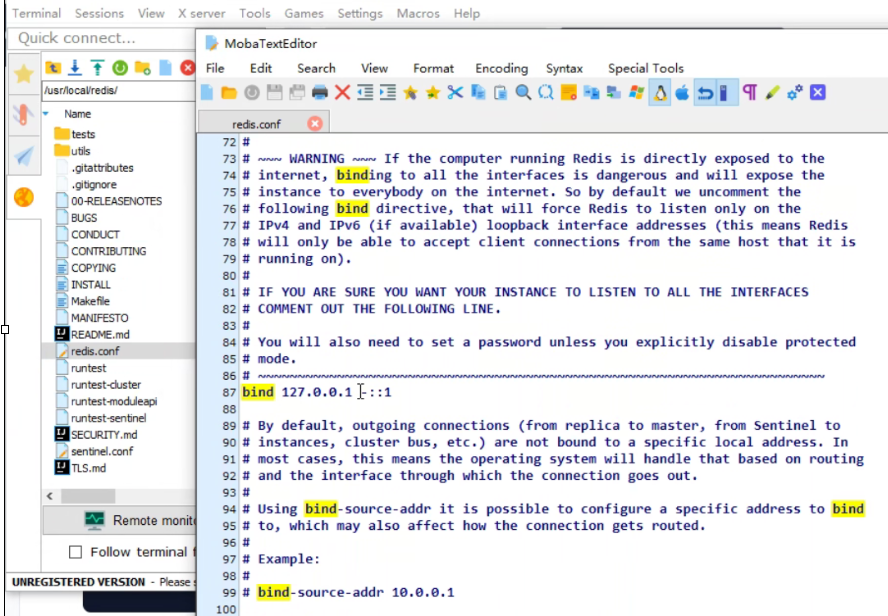
Task: Cut selection with the scissors icon
Action: pos(455,92)
